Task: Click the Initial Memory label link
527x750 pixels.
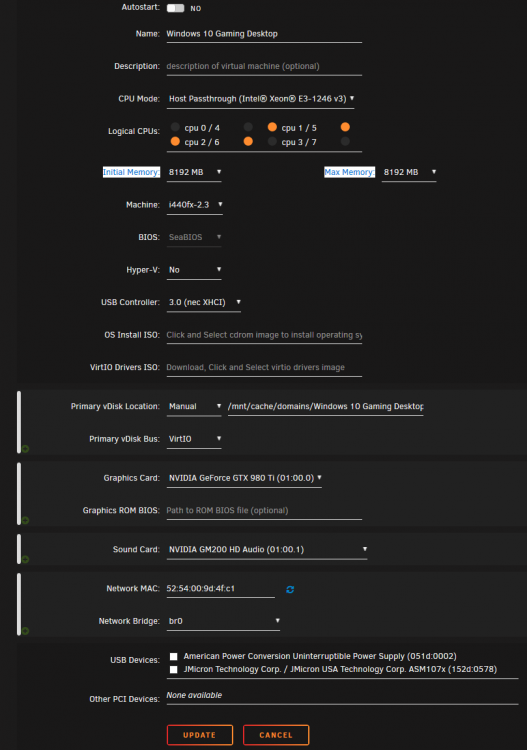Action: point(131,172)
